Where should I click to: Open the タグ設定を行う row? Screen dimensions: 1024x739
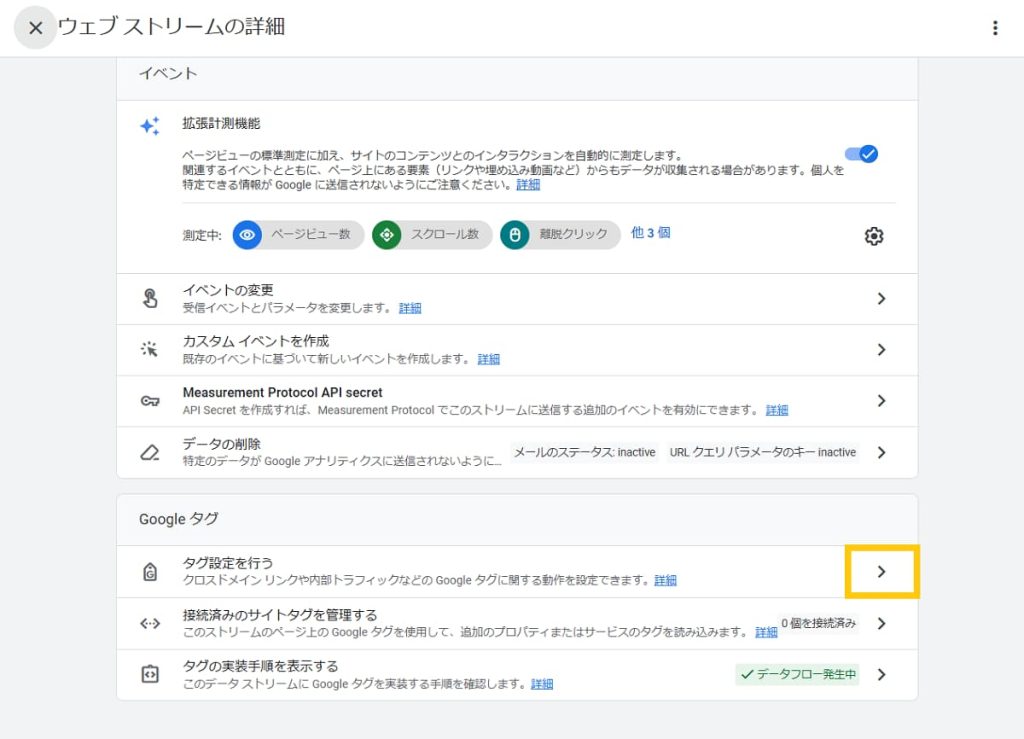click(881, 571)
